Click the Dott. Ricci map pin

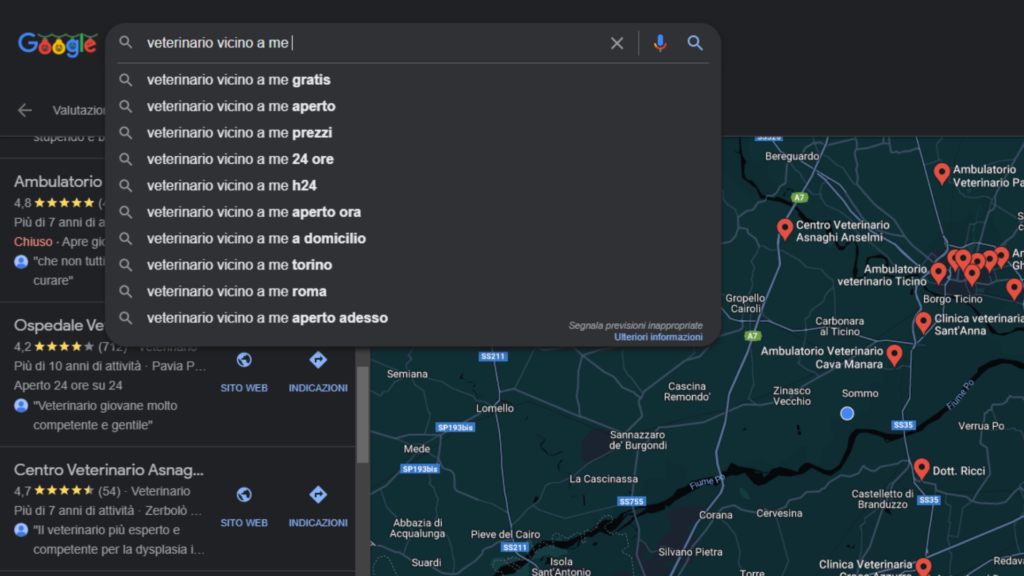[922, 468]
